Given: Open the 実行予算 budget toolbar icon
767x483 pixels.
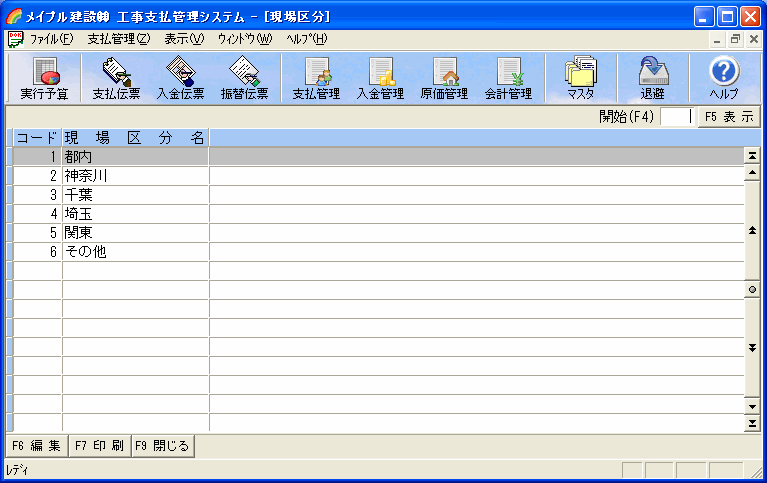Looking at the screenshot, I should pyautogui.click(x=44, y=78).
